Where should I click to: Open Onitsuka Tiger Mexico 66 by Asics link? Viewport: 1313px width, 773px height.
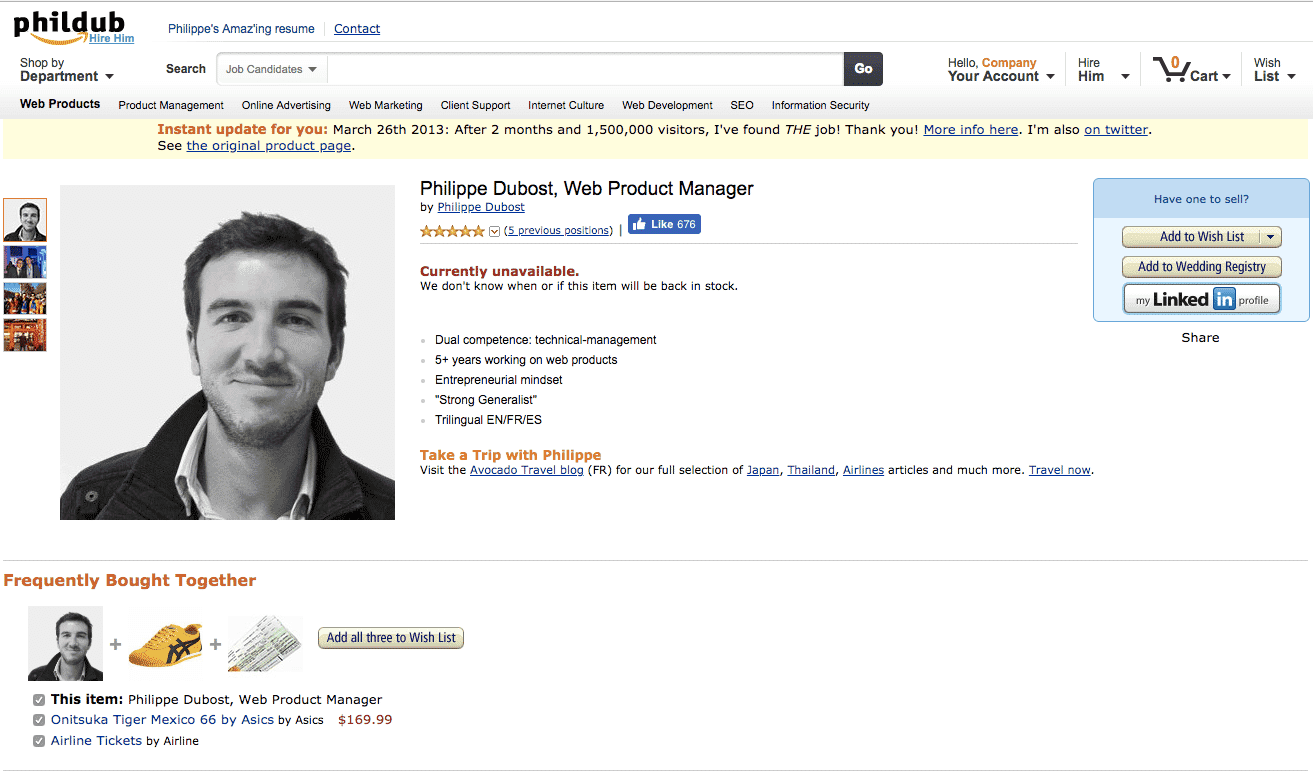click(162, 720)
